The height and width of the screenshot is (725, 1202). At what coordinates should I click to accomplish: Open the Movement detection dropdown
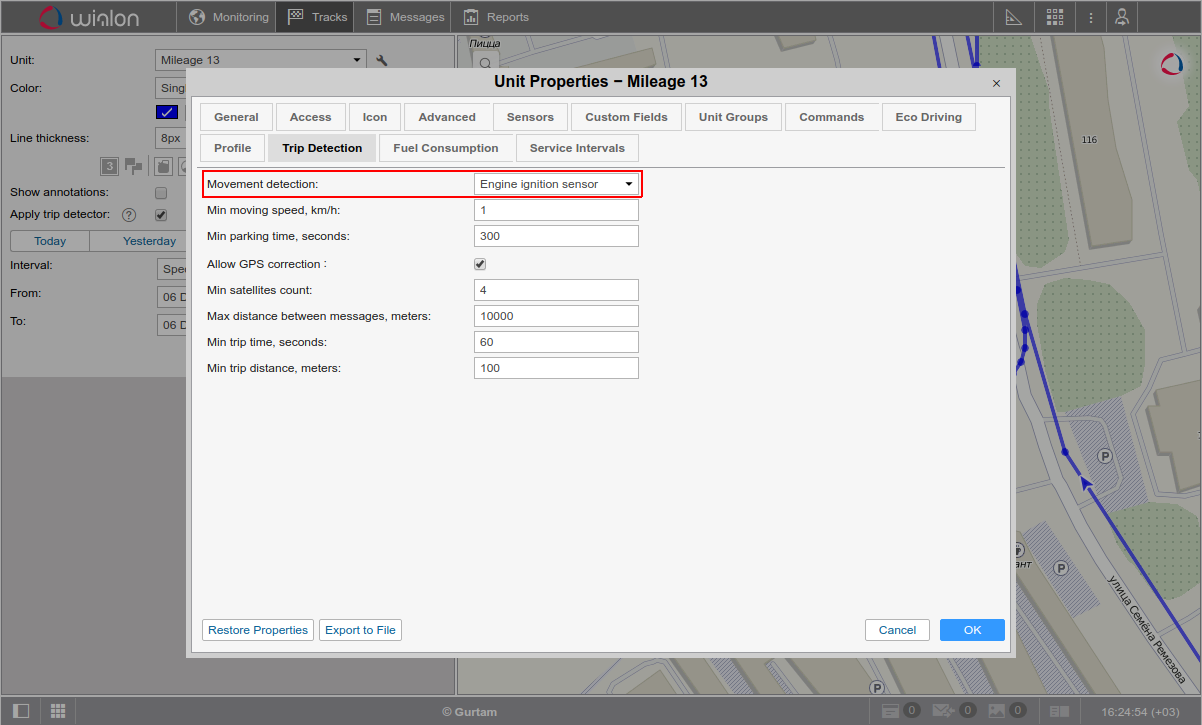tap(556, 184)
